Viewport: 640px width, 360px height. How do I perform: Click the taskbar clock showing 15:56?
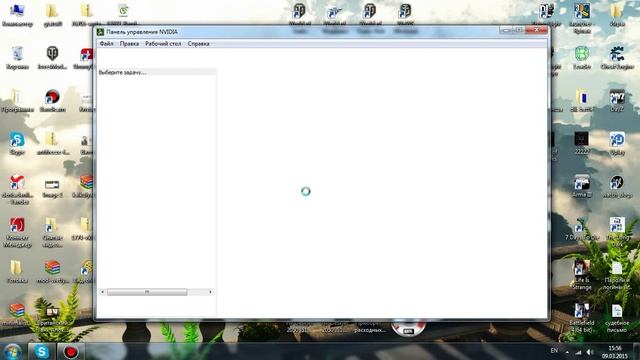615,352
